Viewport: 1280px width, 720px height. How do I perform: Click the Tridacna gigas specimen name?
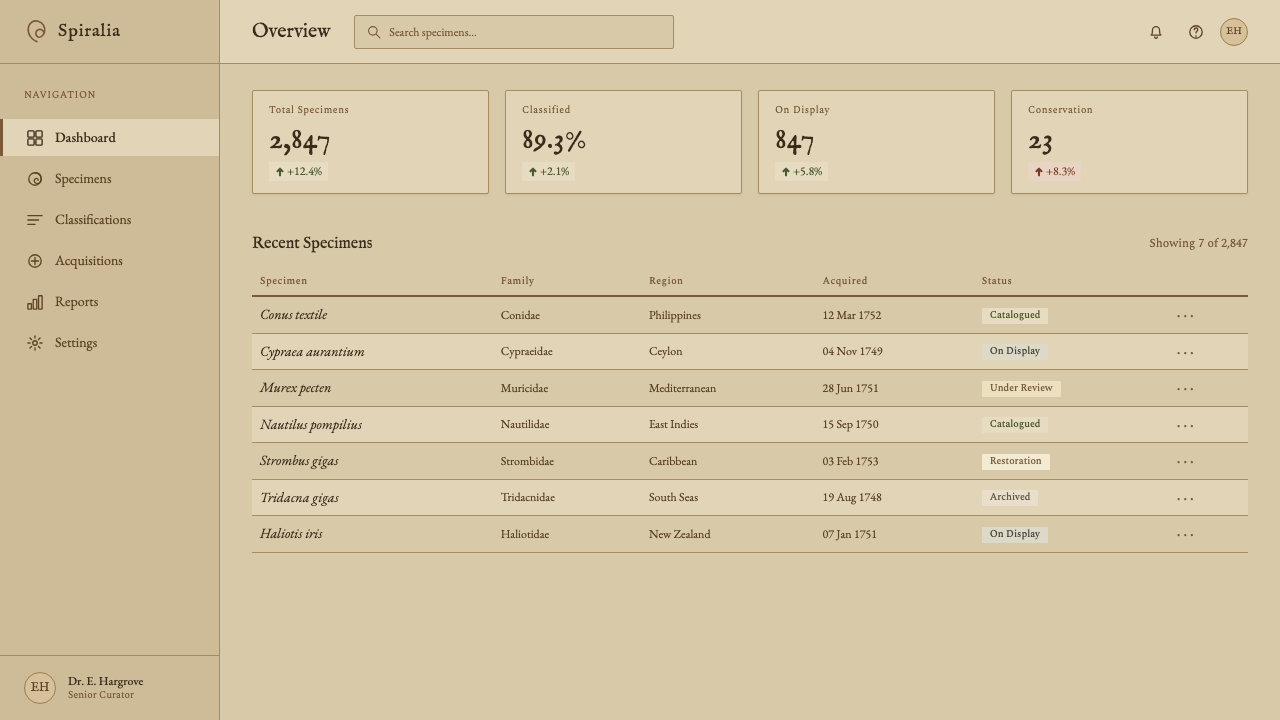pyautogui.click(x=299, y=498)
